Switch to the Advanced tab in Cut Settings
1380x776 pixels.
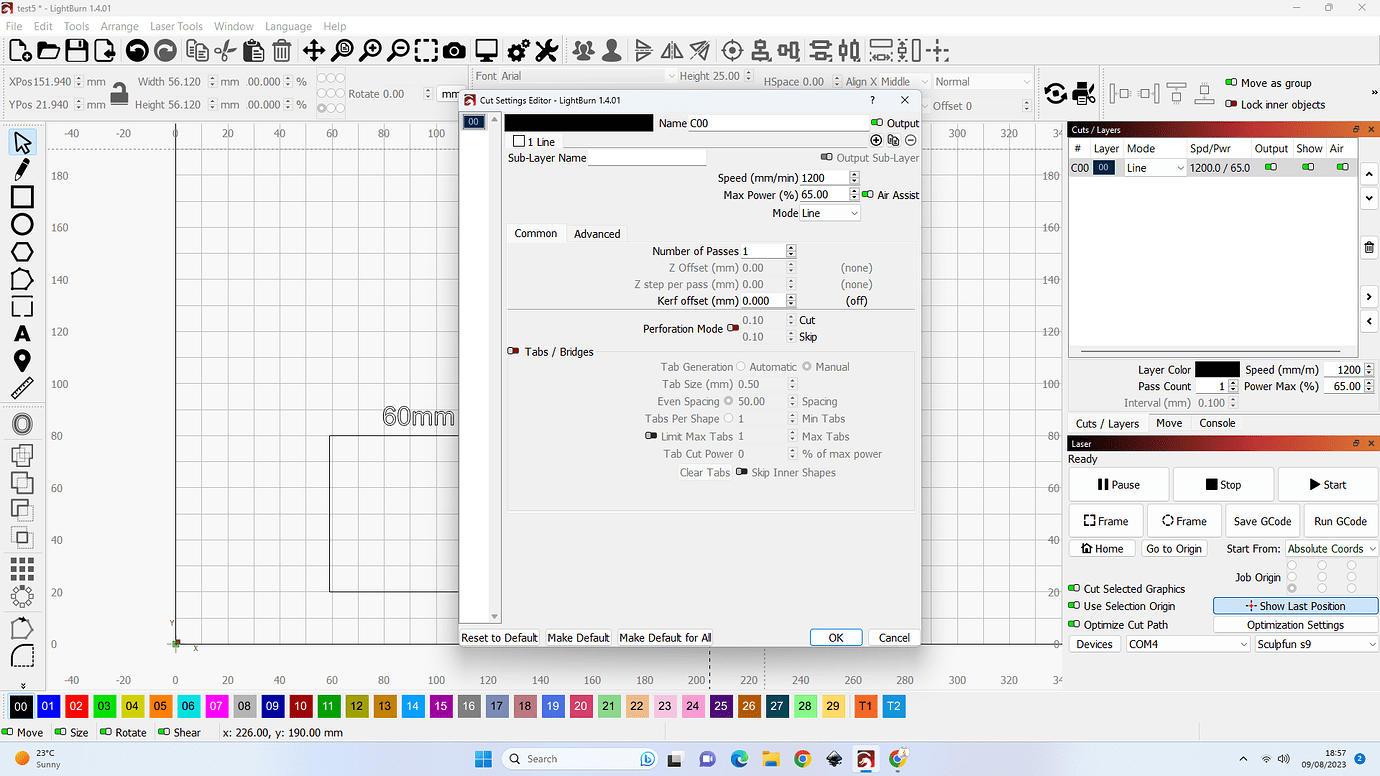click(597, 233)
